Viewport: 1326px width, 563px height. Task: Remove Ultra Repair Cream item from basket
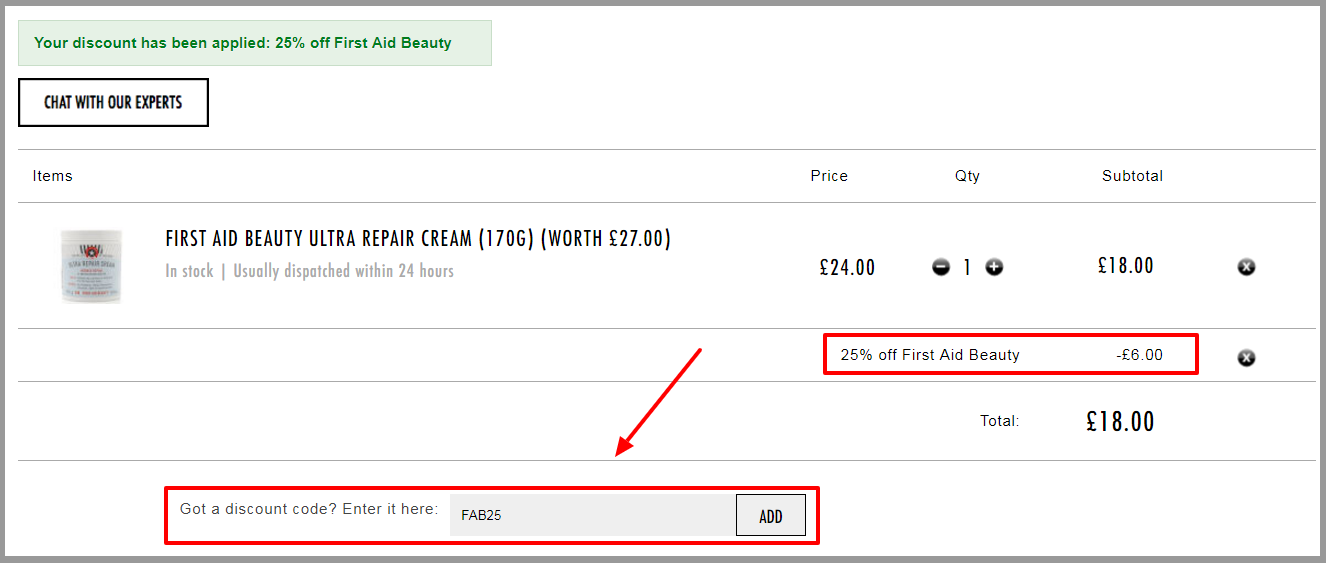pos(1246,267)
